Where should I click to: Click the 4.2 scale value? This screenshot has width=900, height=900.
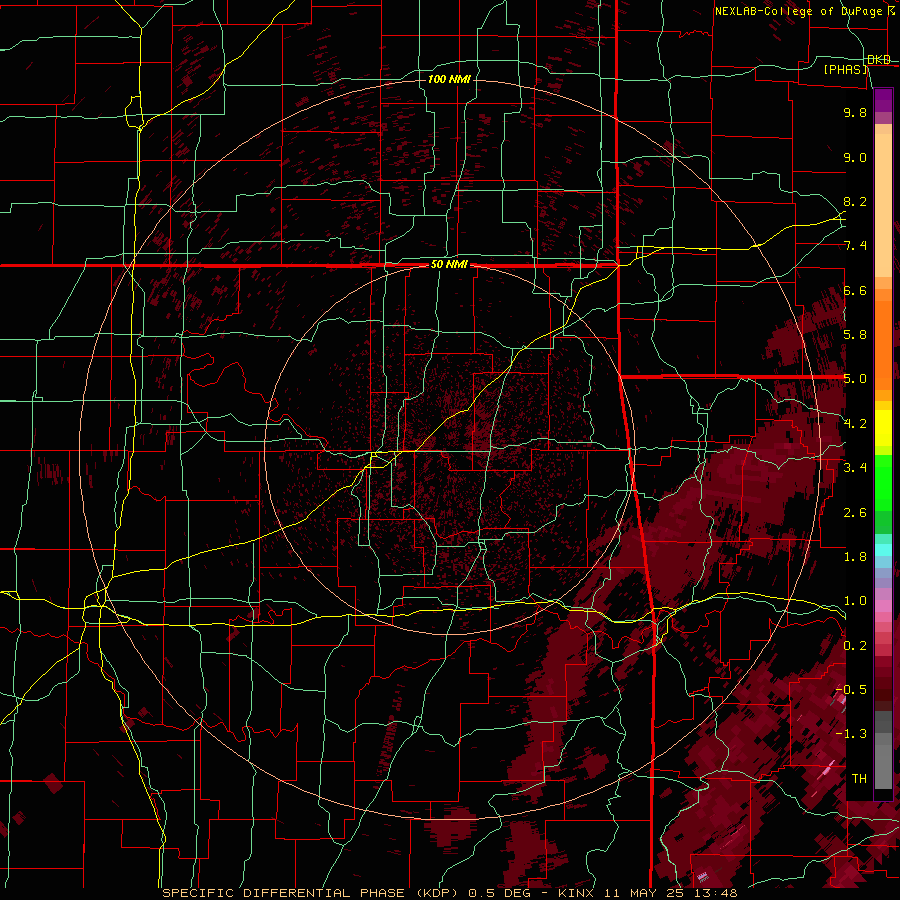click(x=855, y=424)
